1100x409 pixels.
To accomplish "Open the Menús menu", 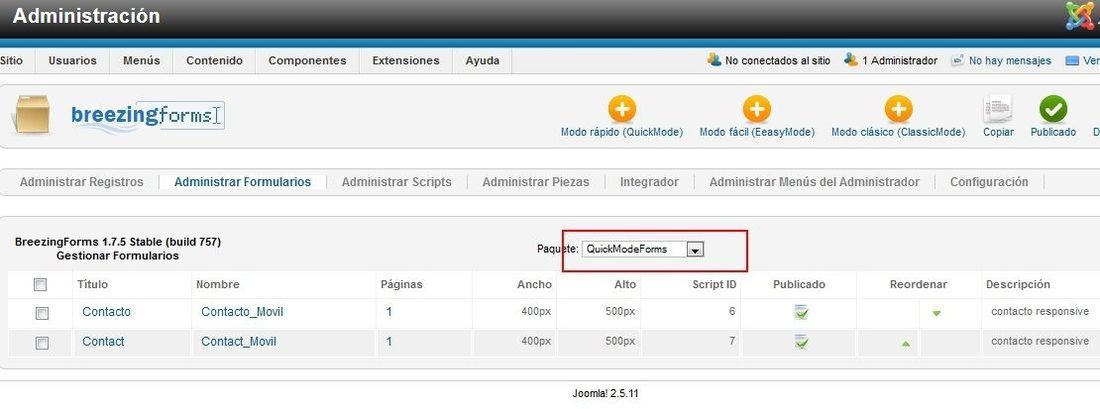I will coord(141,60).
